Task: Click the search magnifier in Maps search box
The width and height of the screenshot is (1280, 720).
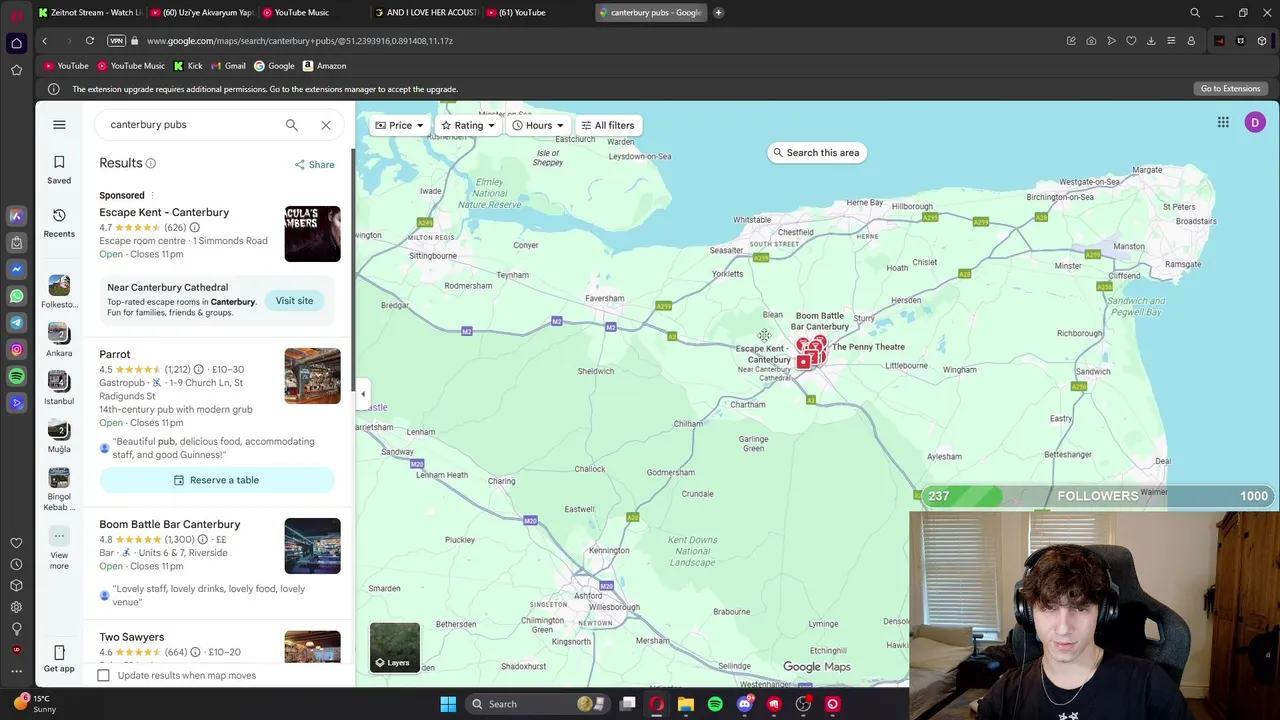Action: [x=291, y=125]
